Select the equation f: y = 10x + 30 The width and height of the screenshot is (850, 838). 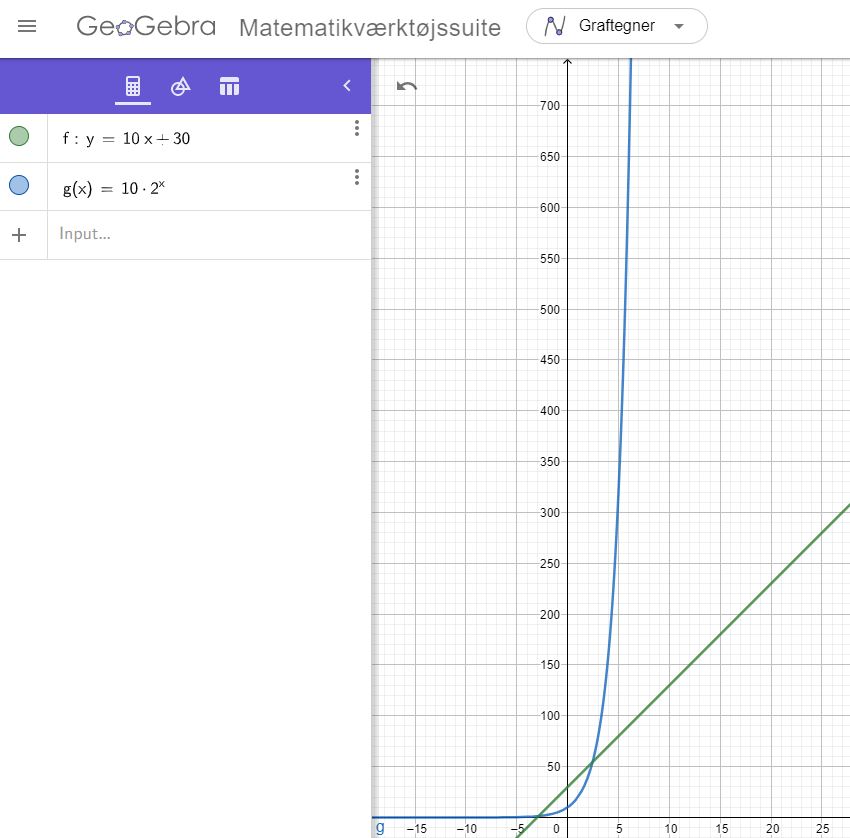click(126, 139)
